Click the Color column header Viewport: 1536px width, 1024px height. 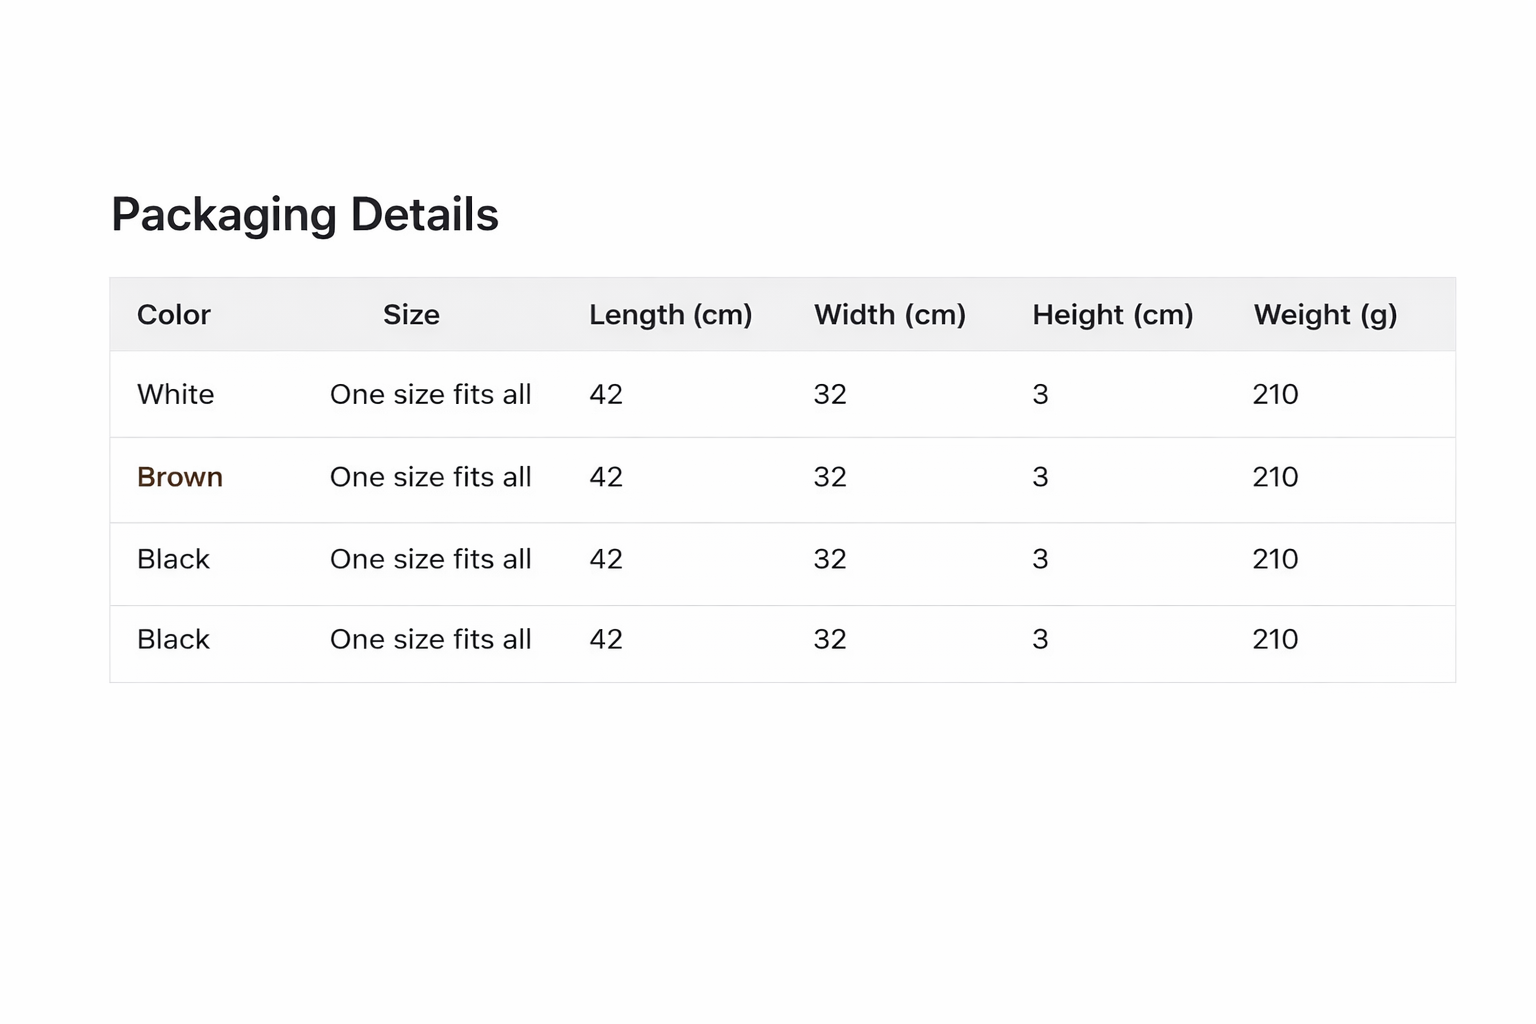coord(174,315)
